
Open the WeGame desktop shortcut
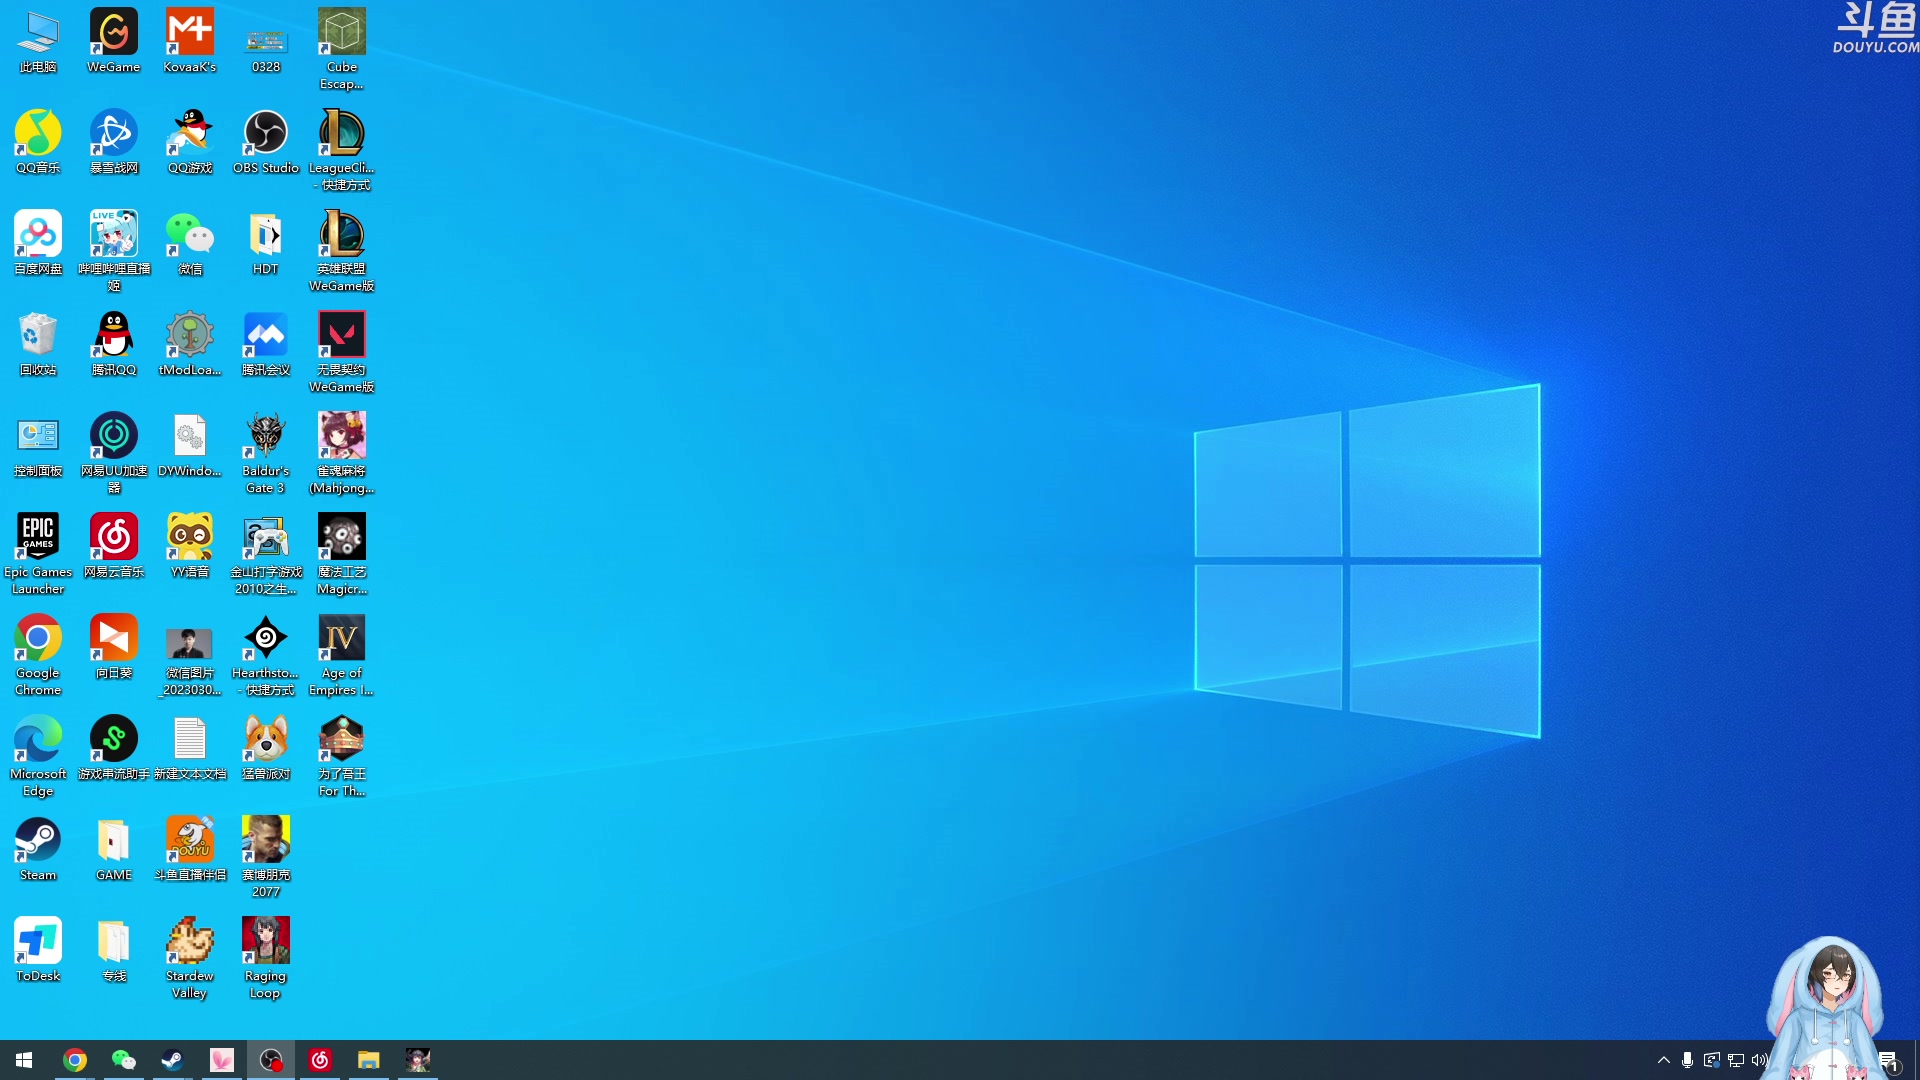(114, 41)
